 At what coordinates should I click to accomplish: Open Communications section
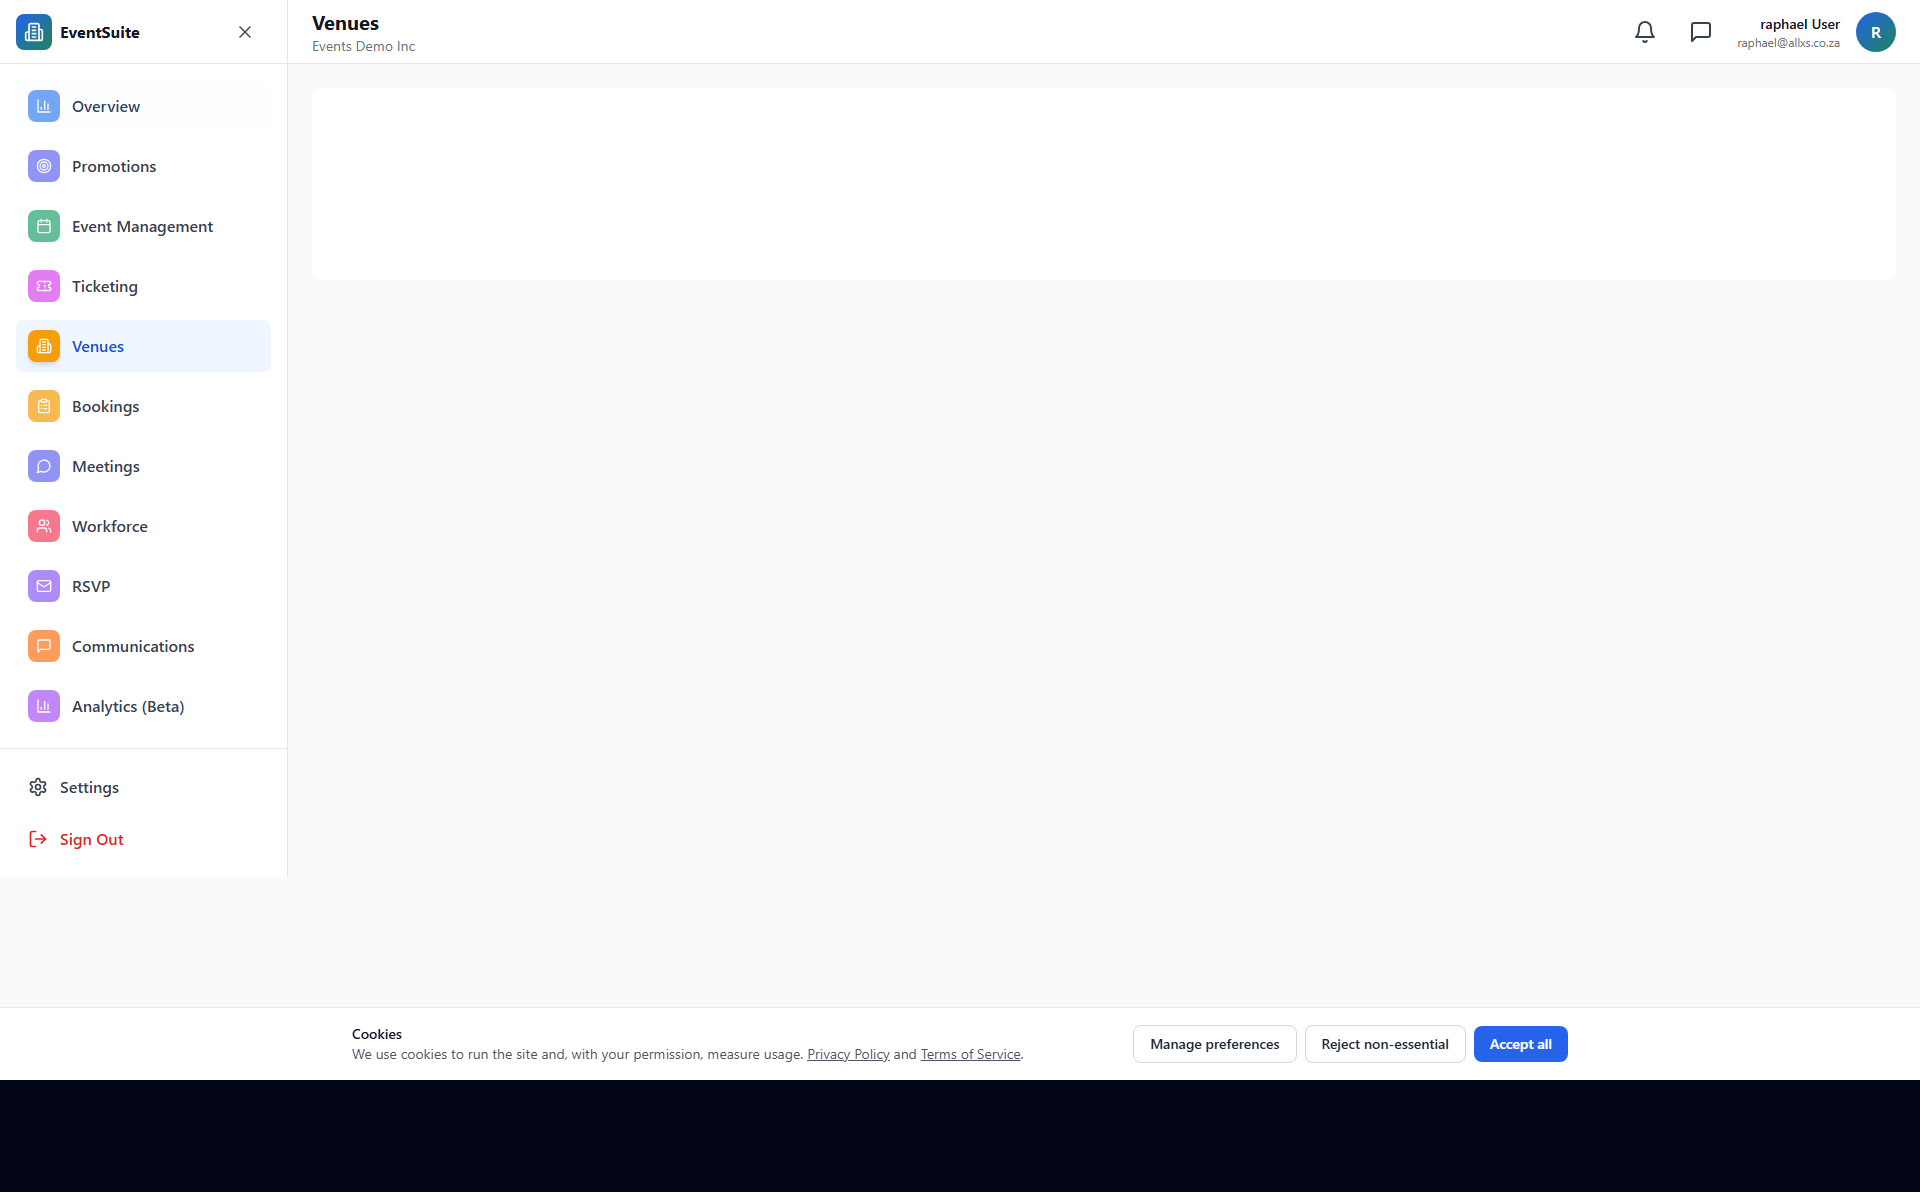click(x=133, y=647)
